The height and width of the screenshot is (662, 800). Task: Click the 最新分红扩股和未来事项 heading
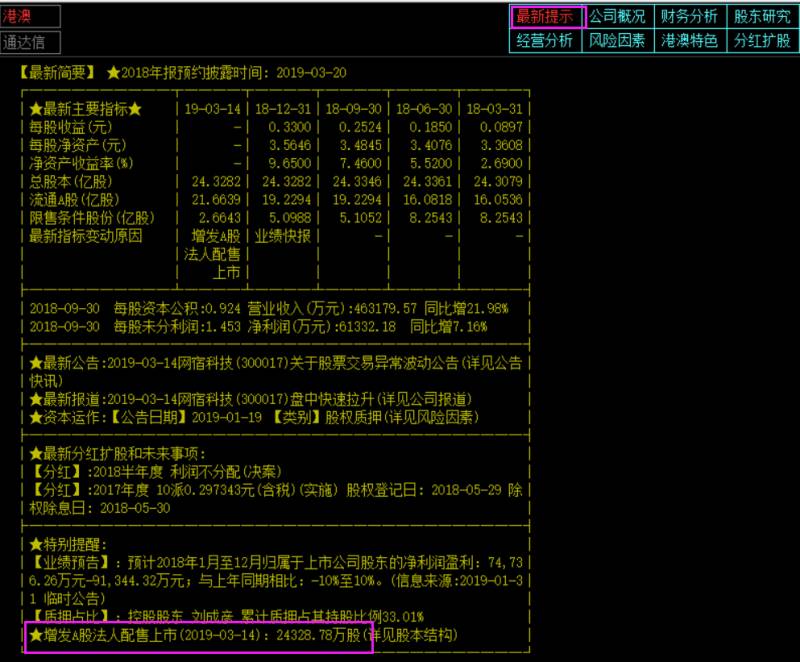coord(117,453)
